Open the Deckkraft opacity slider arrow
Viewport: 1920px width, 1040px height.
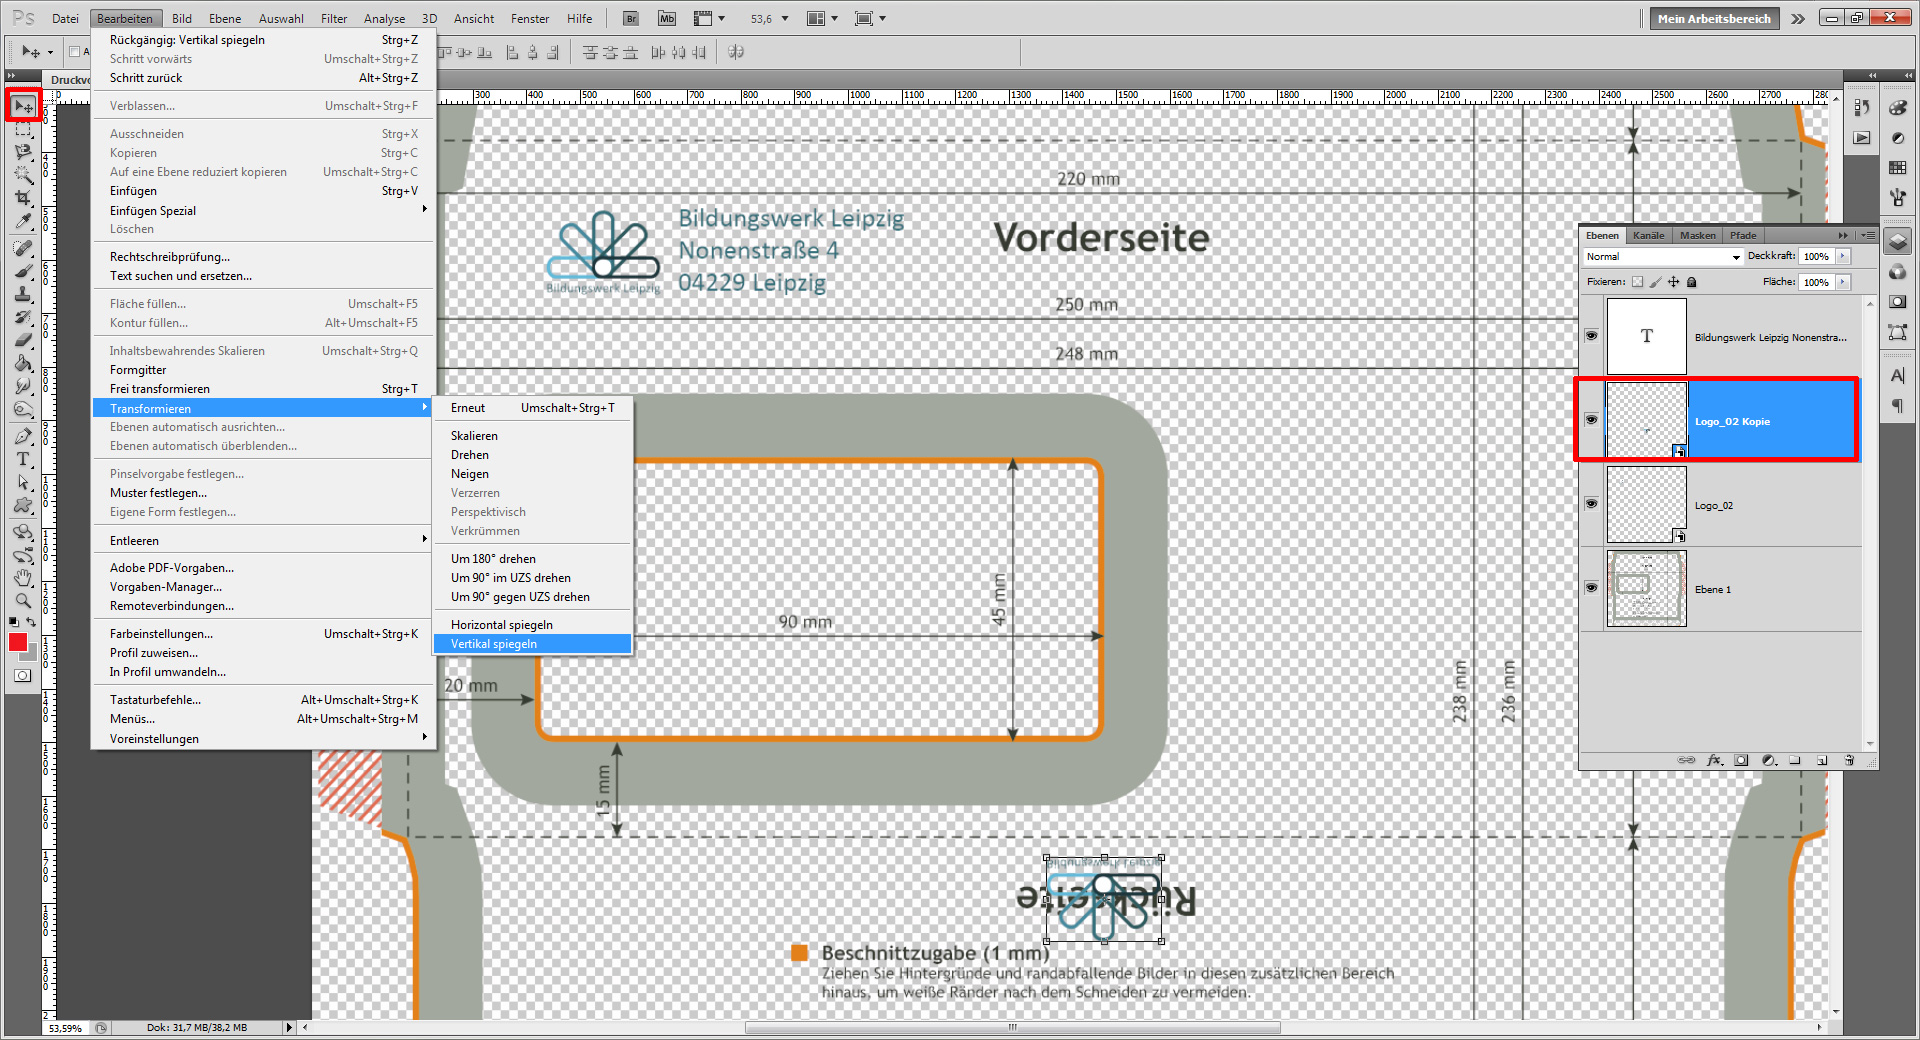point(1842,256)
